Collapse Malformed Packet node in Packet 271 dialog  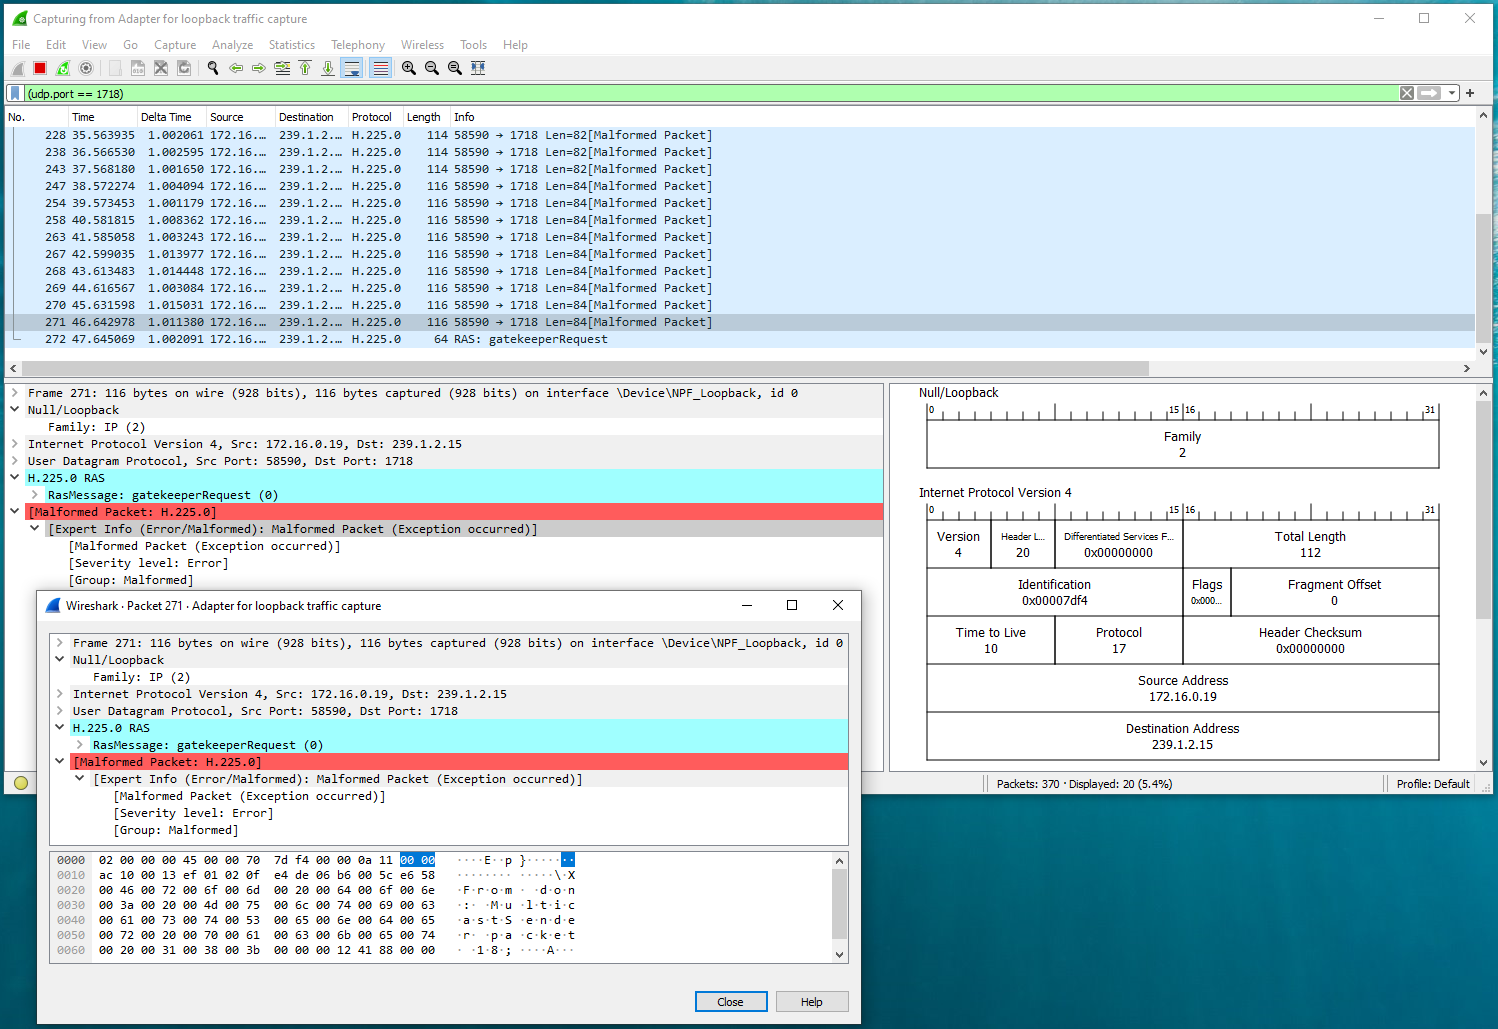click(x=60, y=762)
